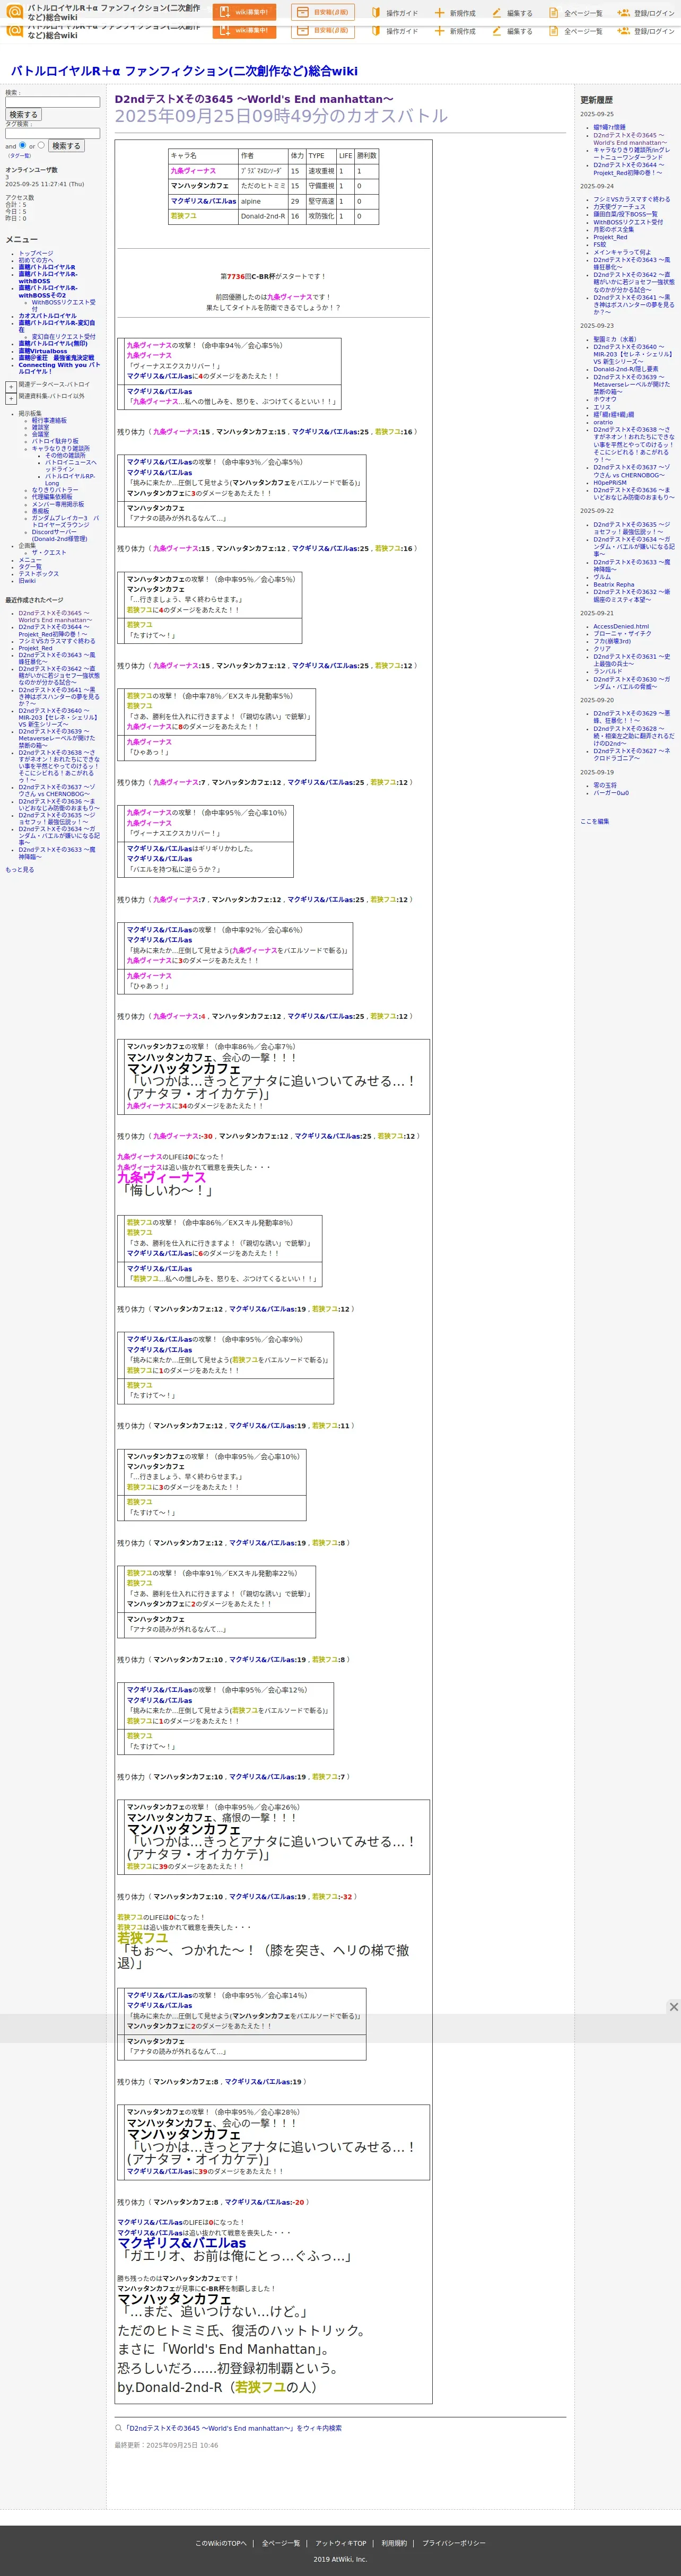Viewport: 681px width, 2576px height.
Task: Open バトロイニュースヘッドライン link
Action: (x=71, y=465)
